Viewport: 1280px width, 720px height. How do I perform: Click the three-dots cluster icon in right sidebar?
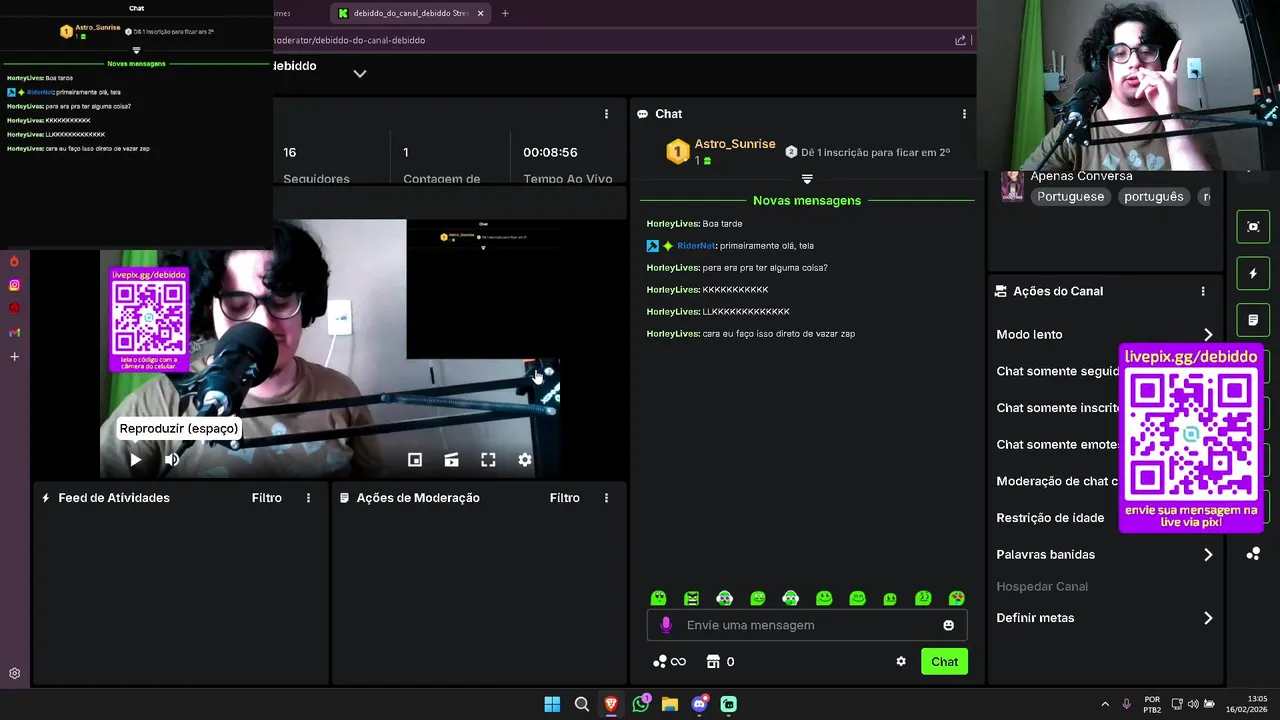pos(1253,553)
